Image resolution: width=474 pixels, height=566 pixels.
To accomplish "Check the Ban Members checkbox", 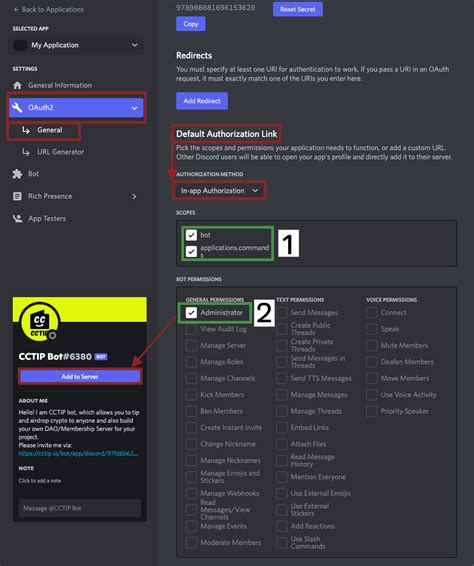I will (x=191, y=412).
